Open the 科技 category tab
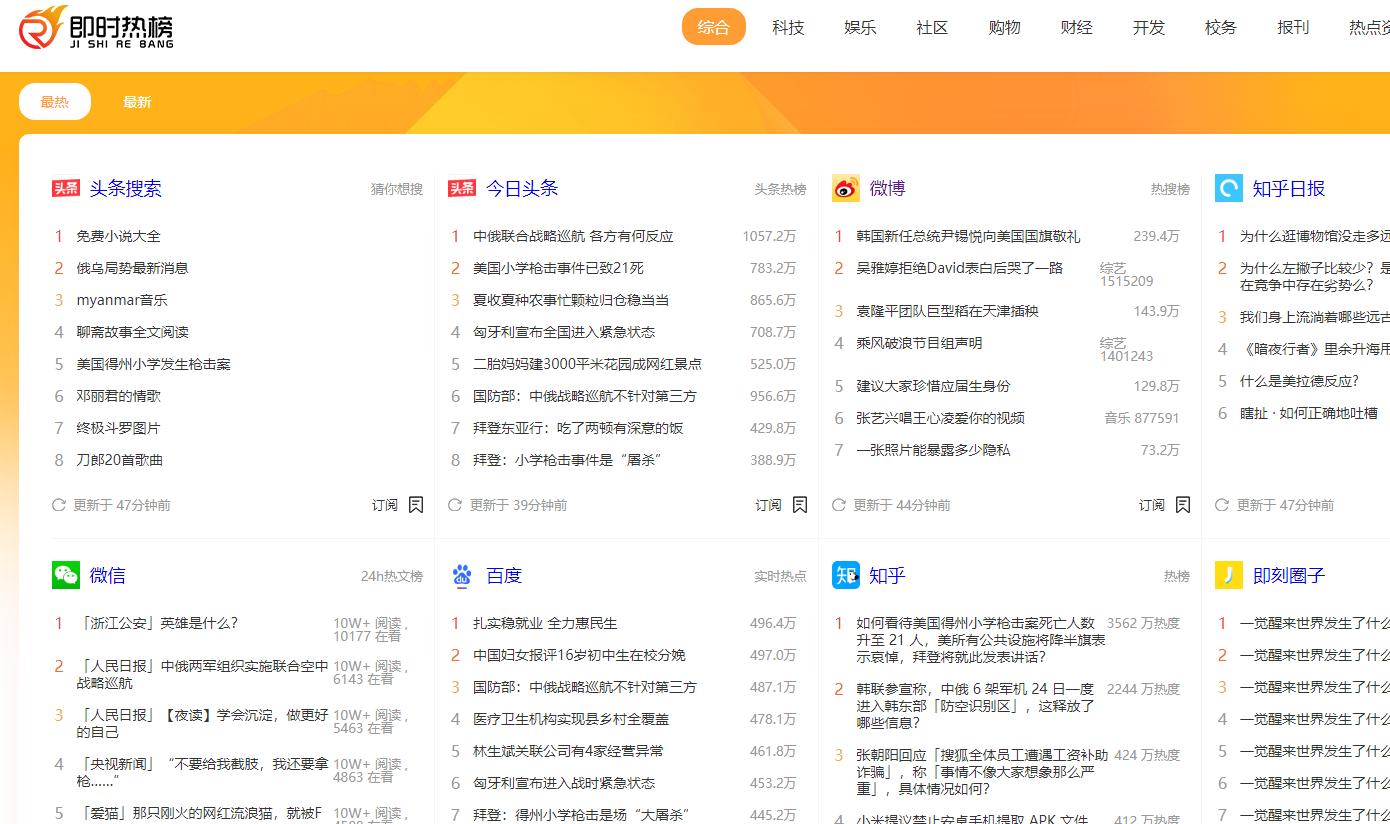The image size is (1390, 824). [787, 27]
